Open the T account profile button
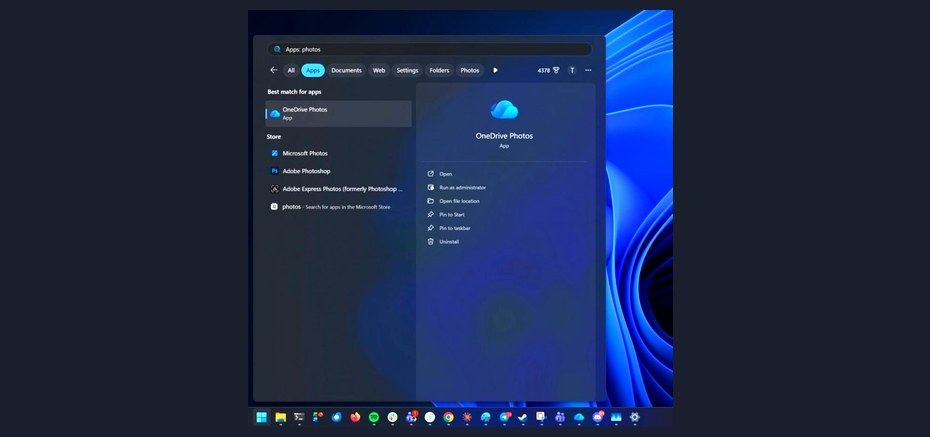Image resolution: width=930 pixels, height=437 pixels. [x=572, y=70]
